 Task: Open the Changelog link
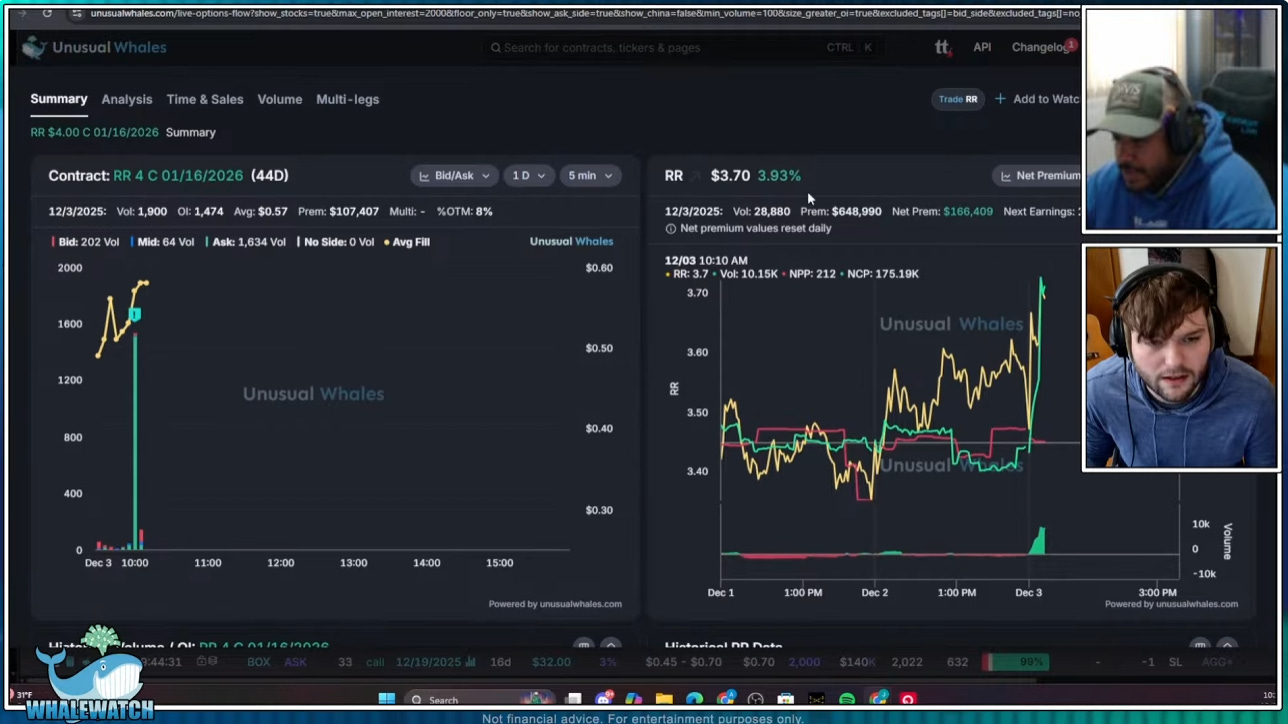coord(1040,47)
